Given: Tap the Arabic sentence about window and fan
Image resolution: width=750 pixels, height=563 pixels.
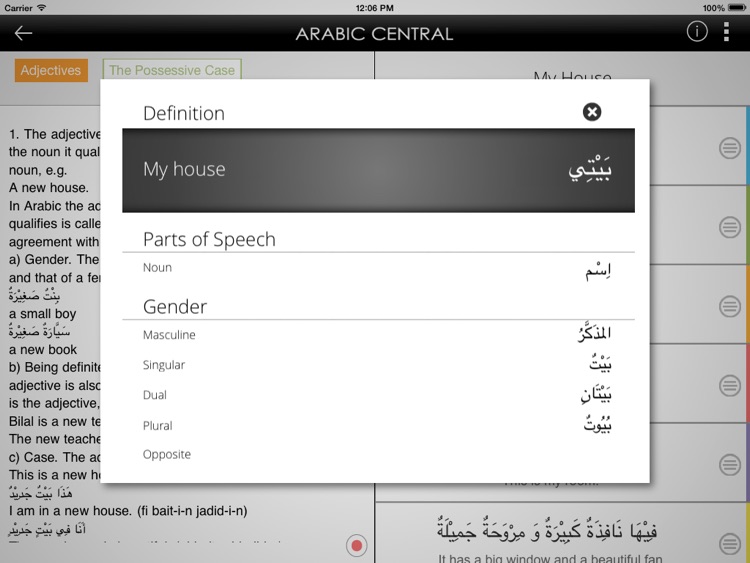Looking at the screenshot, I should [547, 530].
